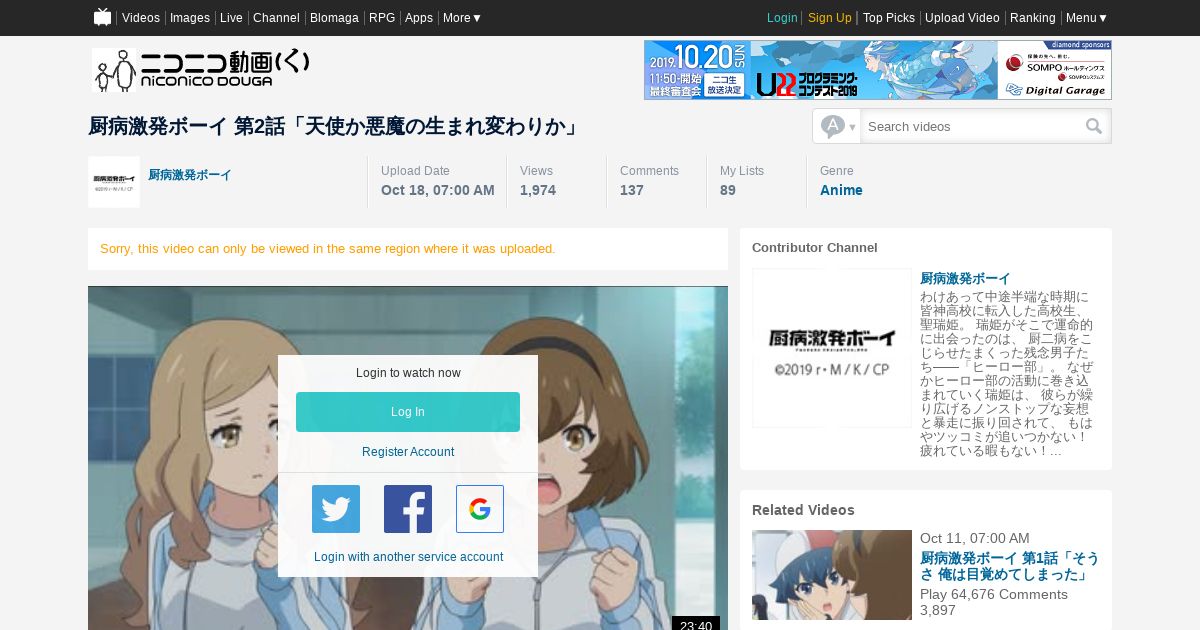Open the Blomaga section

point(334,18)
